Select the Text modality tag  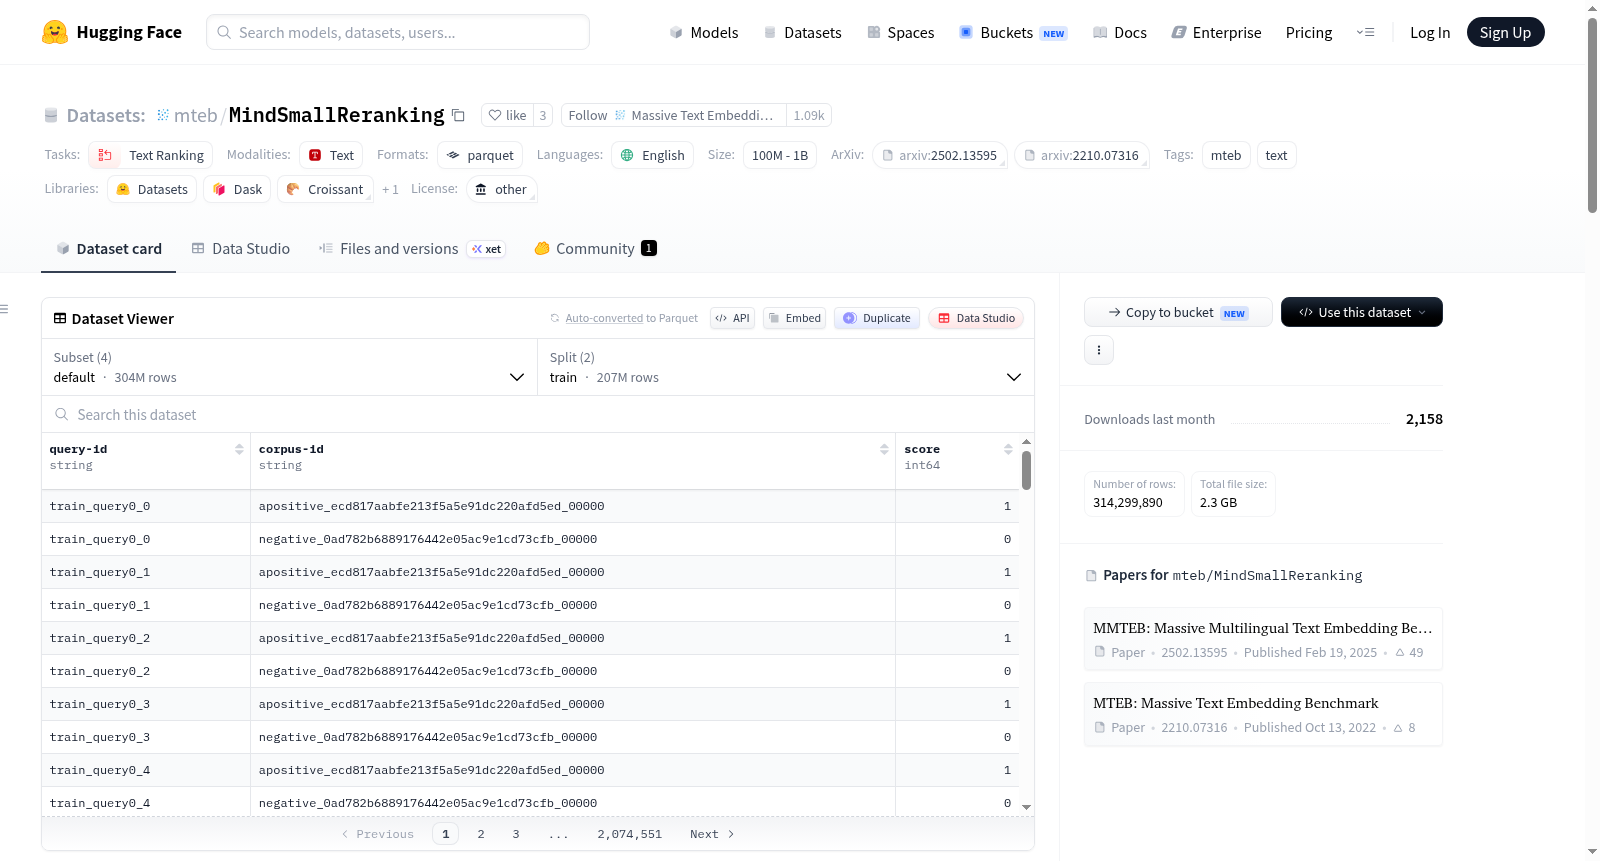(x=331, y=155)
